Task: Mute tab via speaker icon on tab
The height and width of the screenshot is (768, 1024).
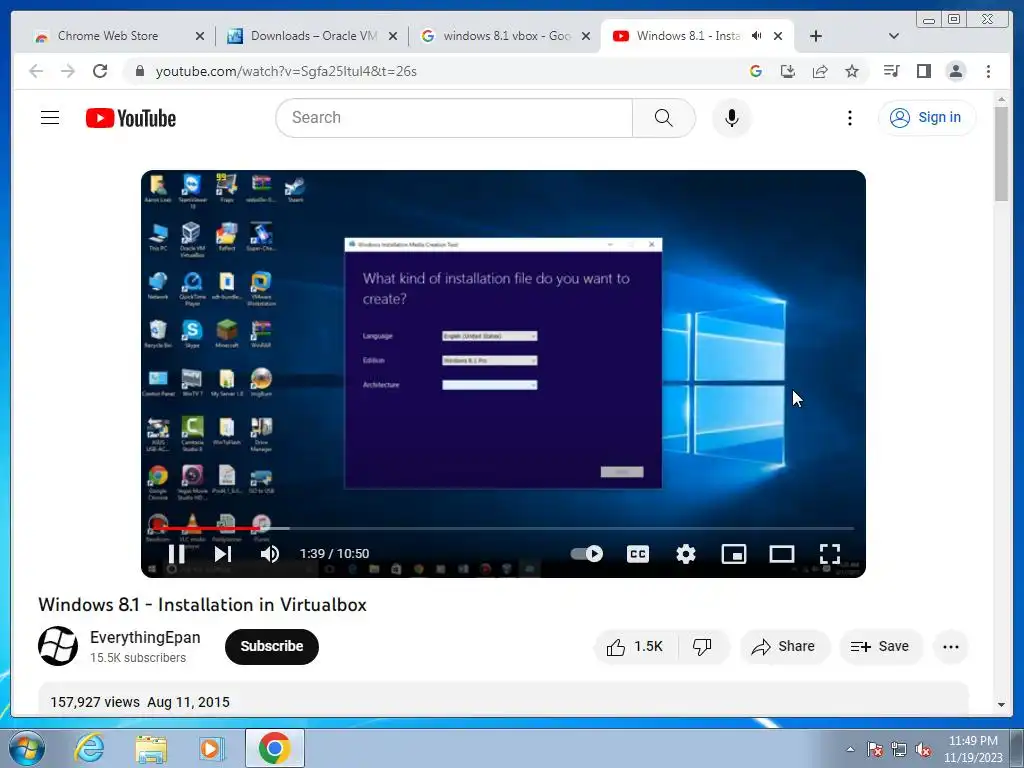Action: click(756, 36)
